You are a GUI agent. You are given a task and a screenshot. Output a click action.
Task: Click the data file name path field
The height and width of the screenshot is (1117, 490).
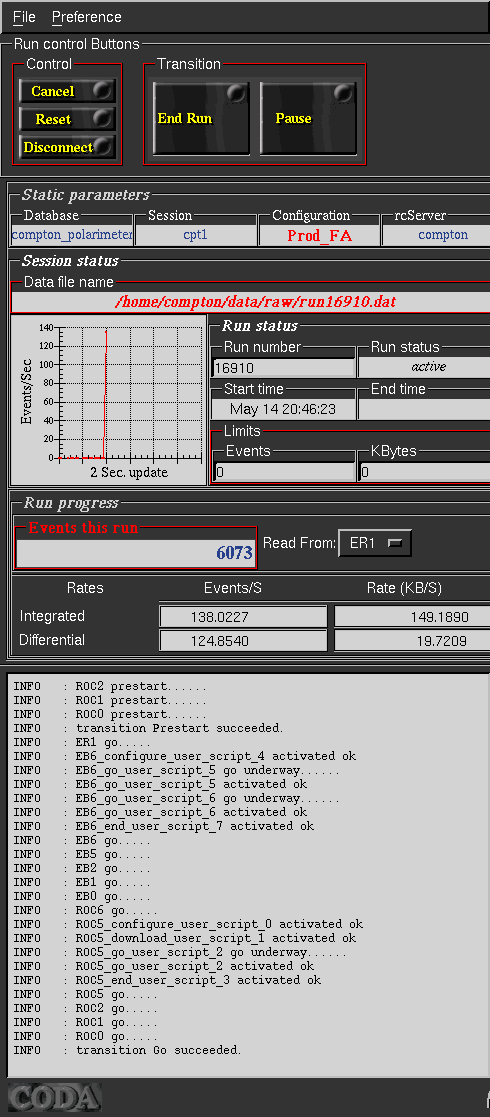[x=251, y=302]
